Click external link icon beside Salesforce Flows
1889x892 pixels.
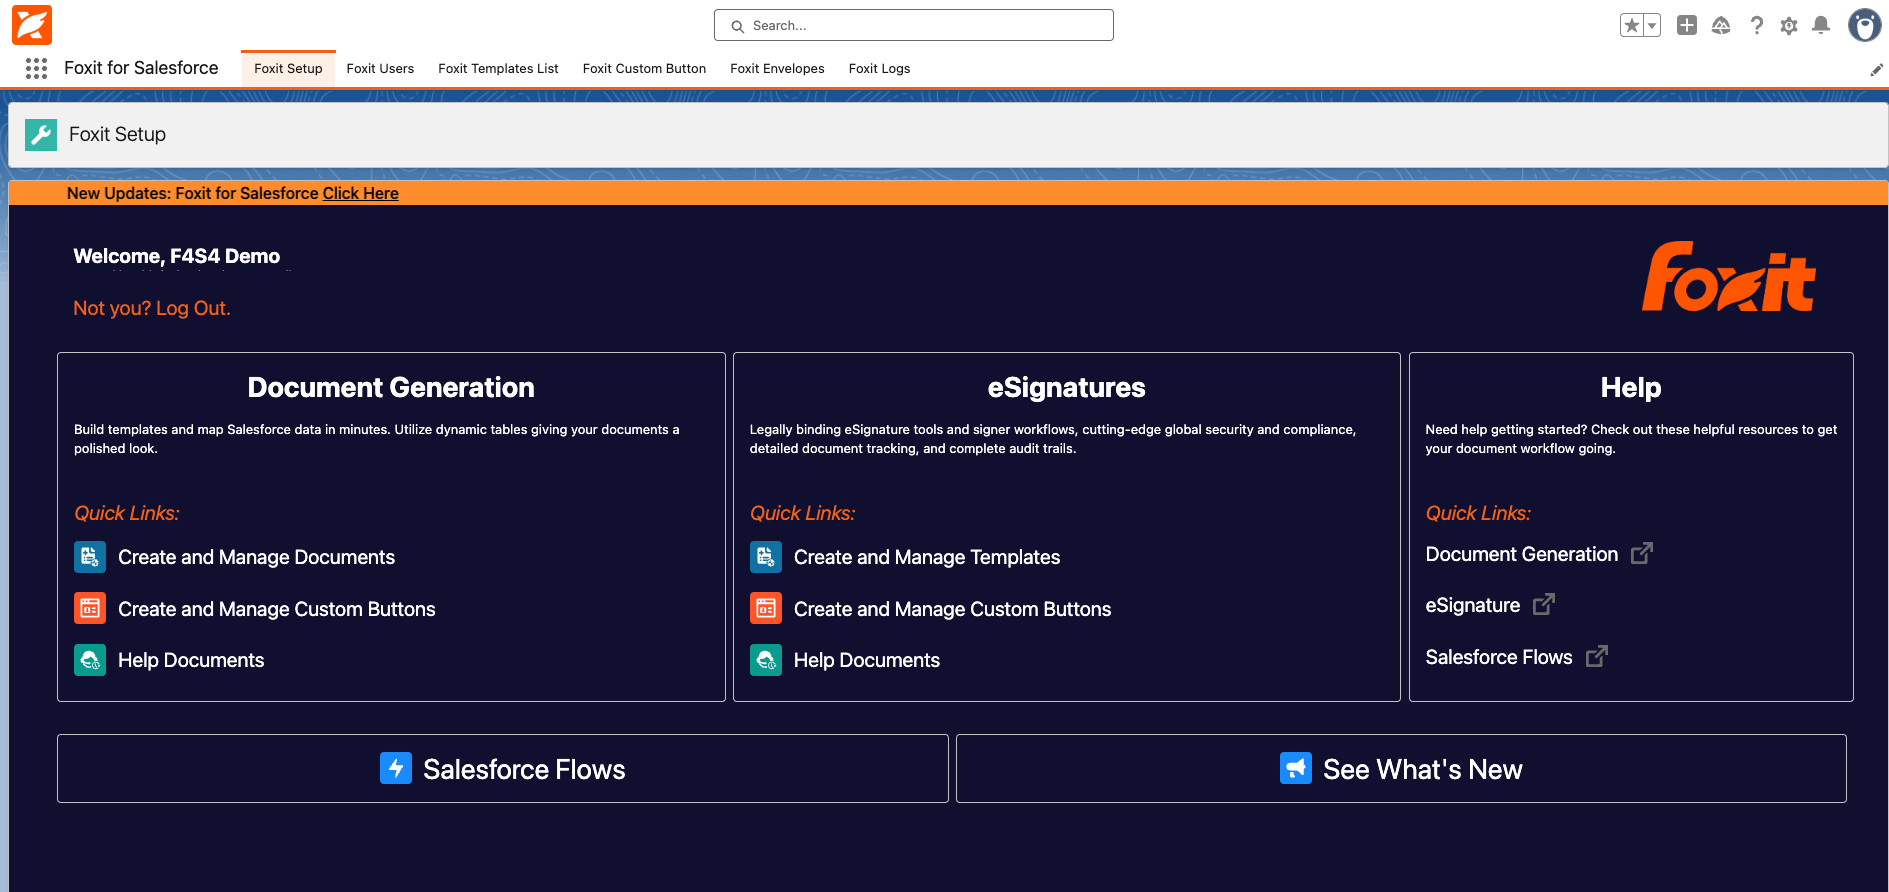click(1597, 656)
